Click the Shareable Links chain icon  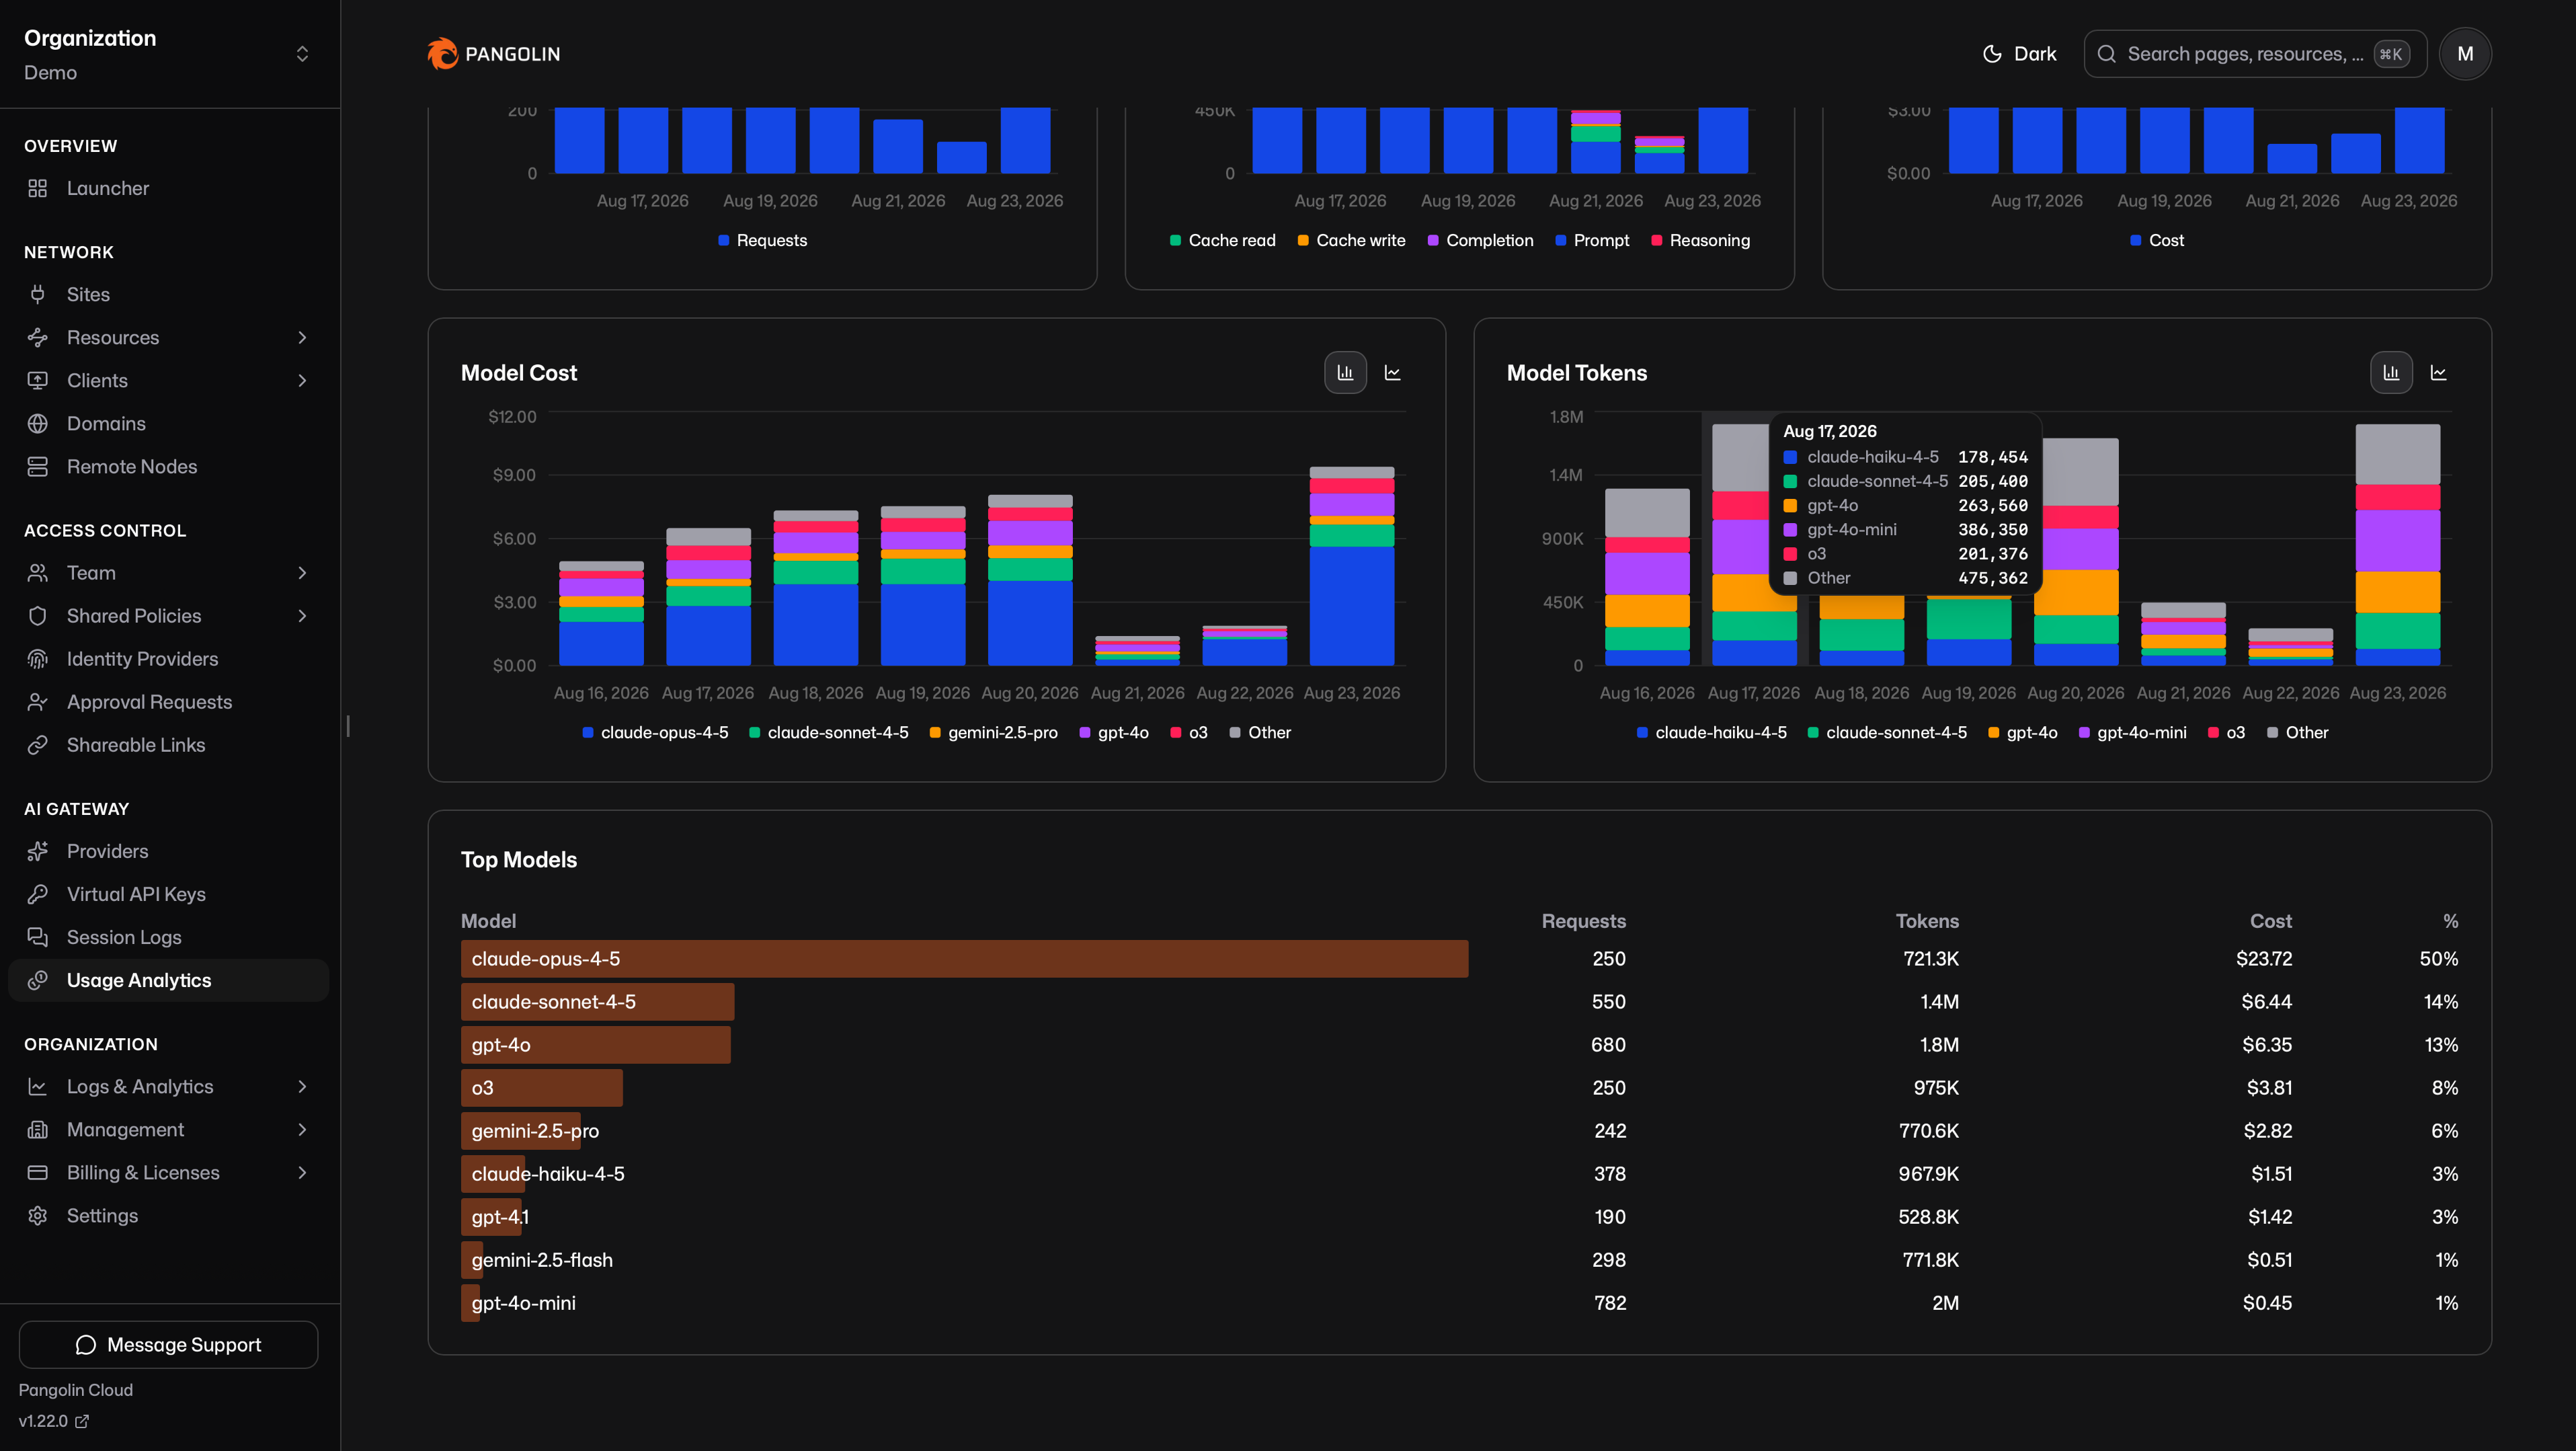38,744
